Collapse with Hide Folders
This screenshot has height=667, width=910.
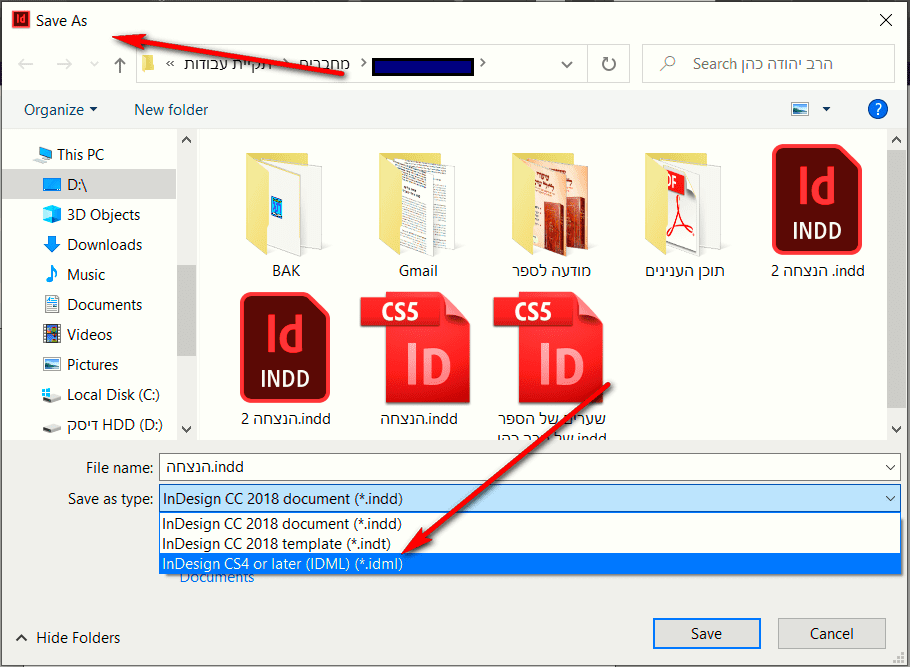click(68, 637)
